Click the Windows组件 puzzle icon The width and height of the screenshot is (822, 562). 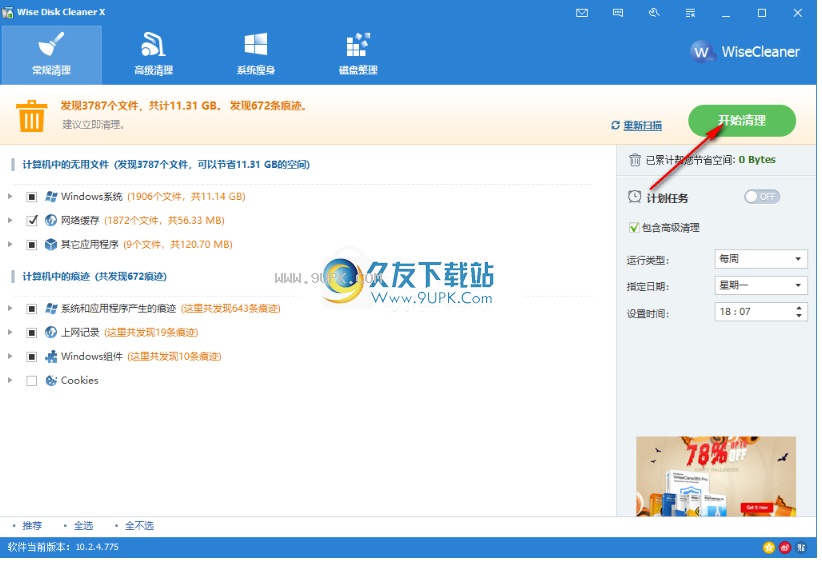pyautogui.click(x=51, y=356)
